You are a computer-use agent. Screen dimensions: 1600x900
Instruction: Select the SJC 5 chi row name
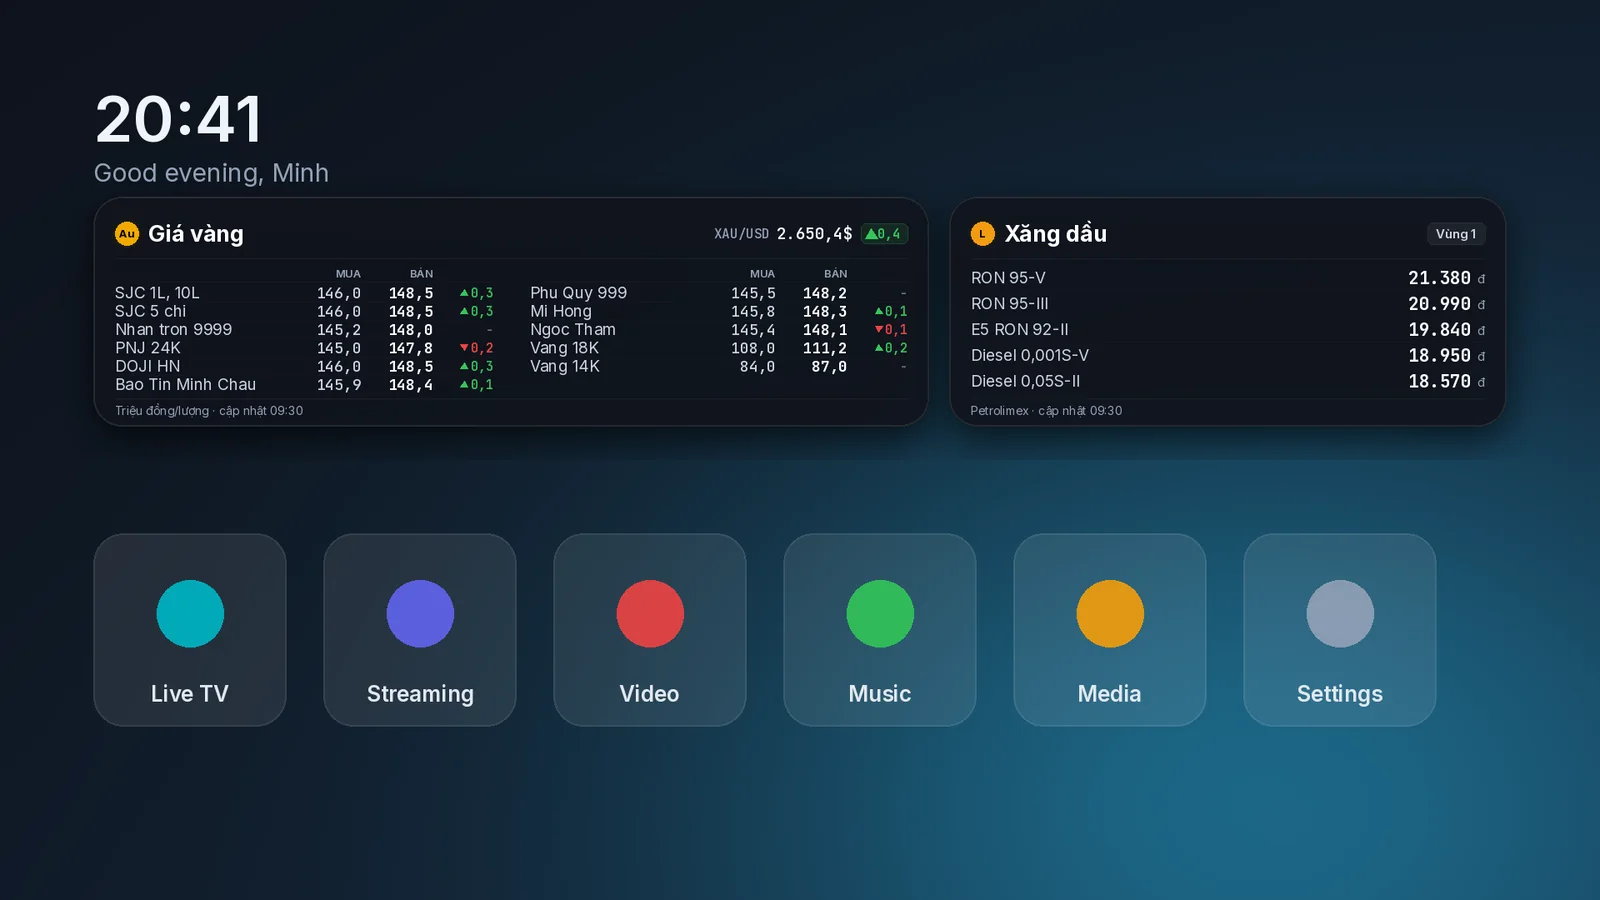pyautogui.click(x=150, y=311)
